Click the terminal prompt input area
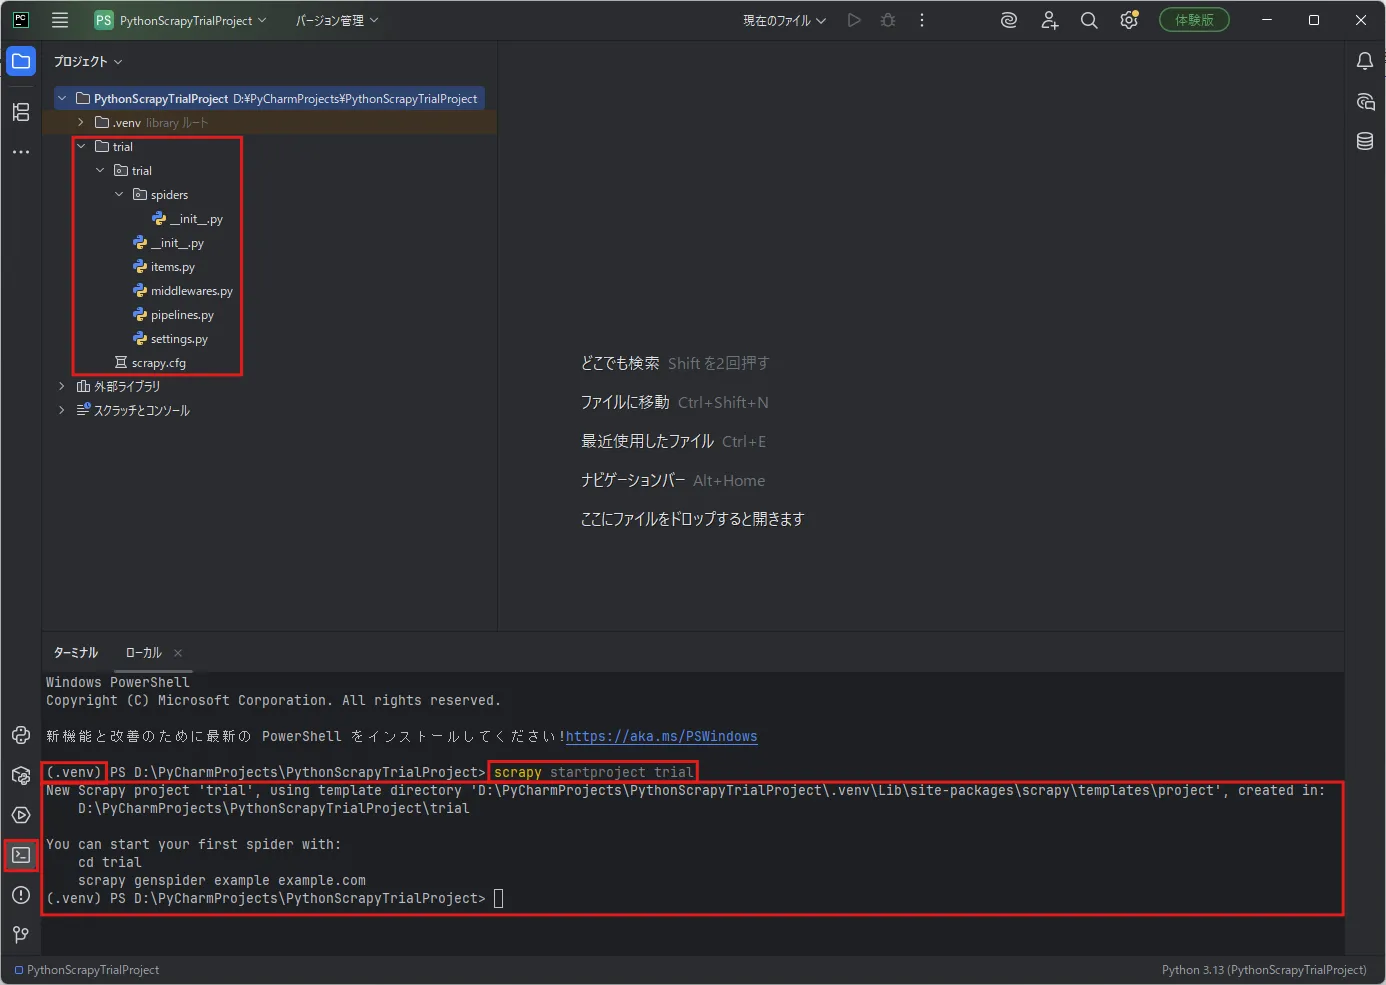Image resolution: width=1386 pixels, height=985 pixels. click(498, 898)
